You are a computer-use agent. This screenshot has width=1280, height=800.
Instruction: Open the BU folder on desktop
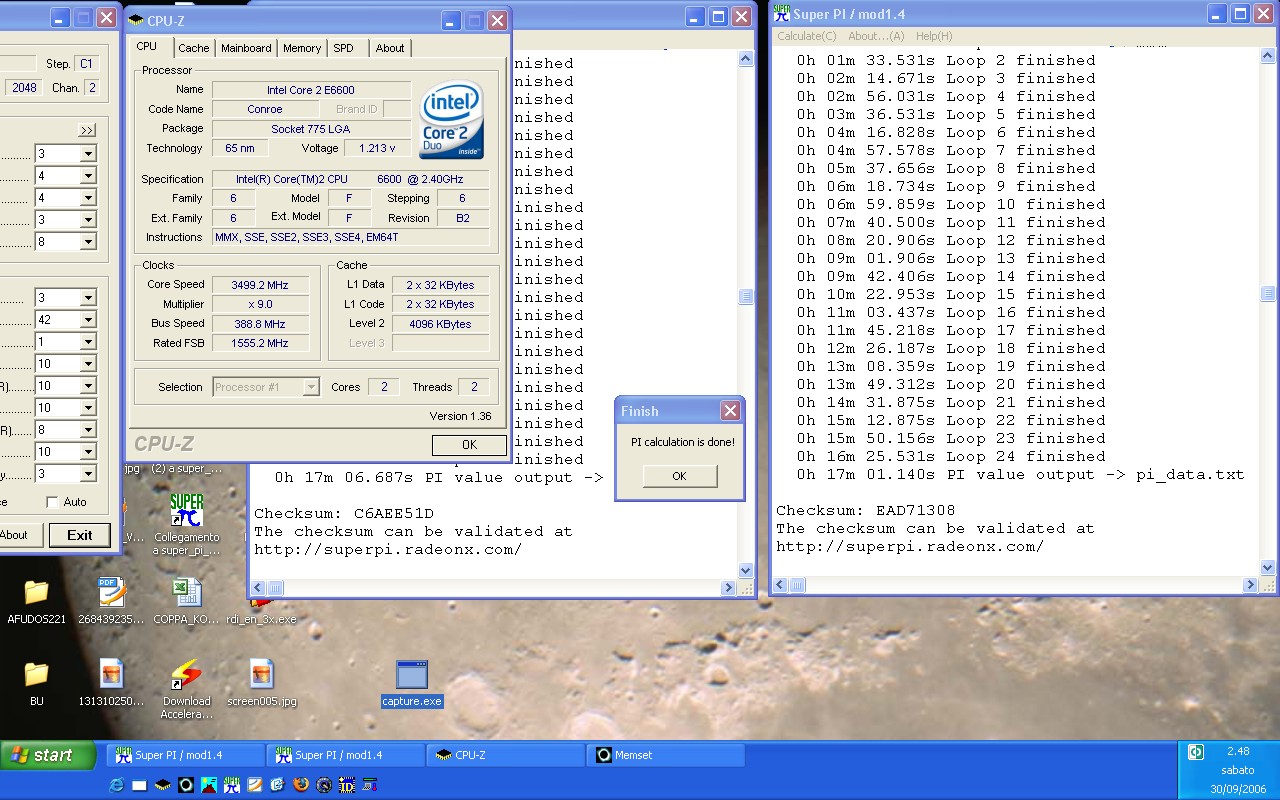coord(36,676)
